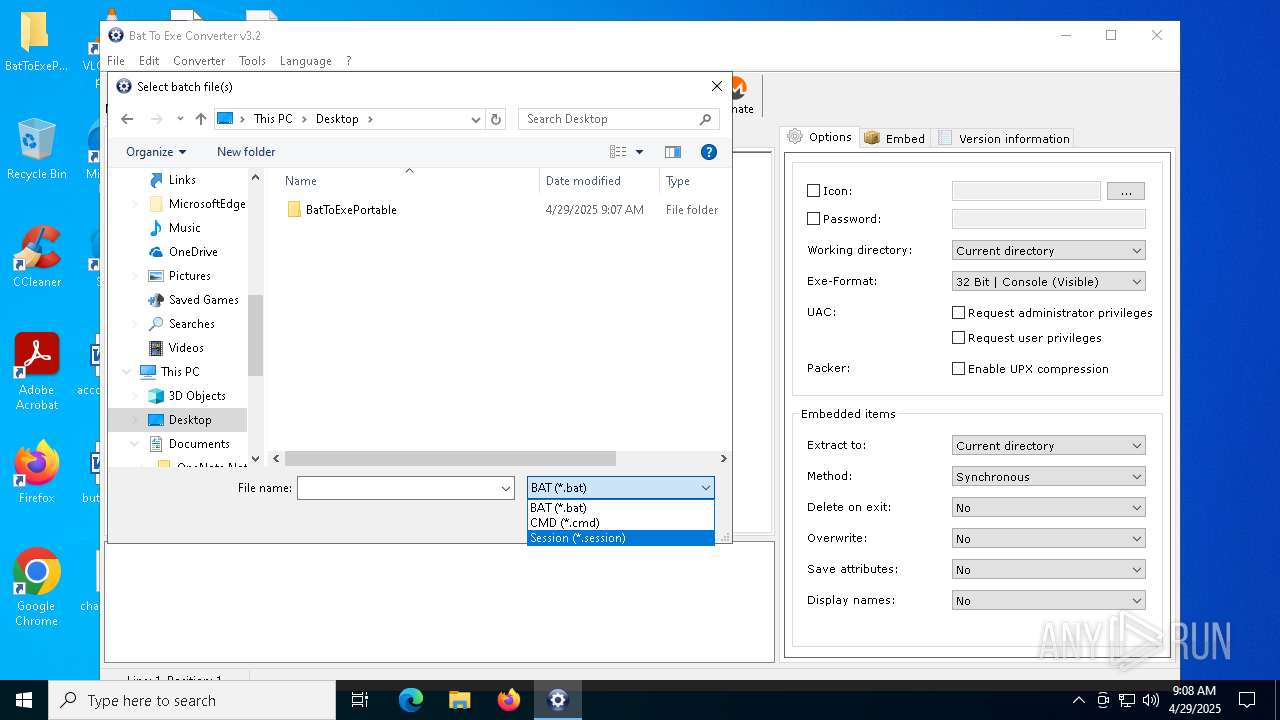The height and width of the screenshot is (720, 1280).
Task: Go back using dialog back arrow
Action: (x=127, y=119)
